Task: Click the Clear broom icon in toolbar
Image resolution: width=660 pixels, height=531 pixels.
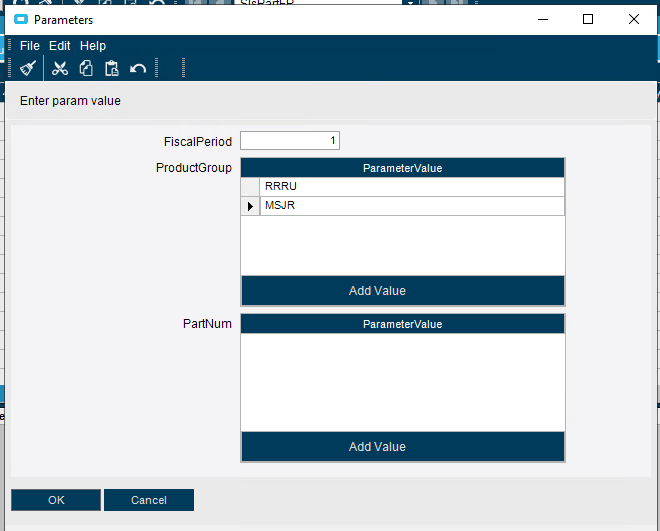Action: [x=28, y=68]
